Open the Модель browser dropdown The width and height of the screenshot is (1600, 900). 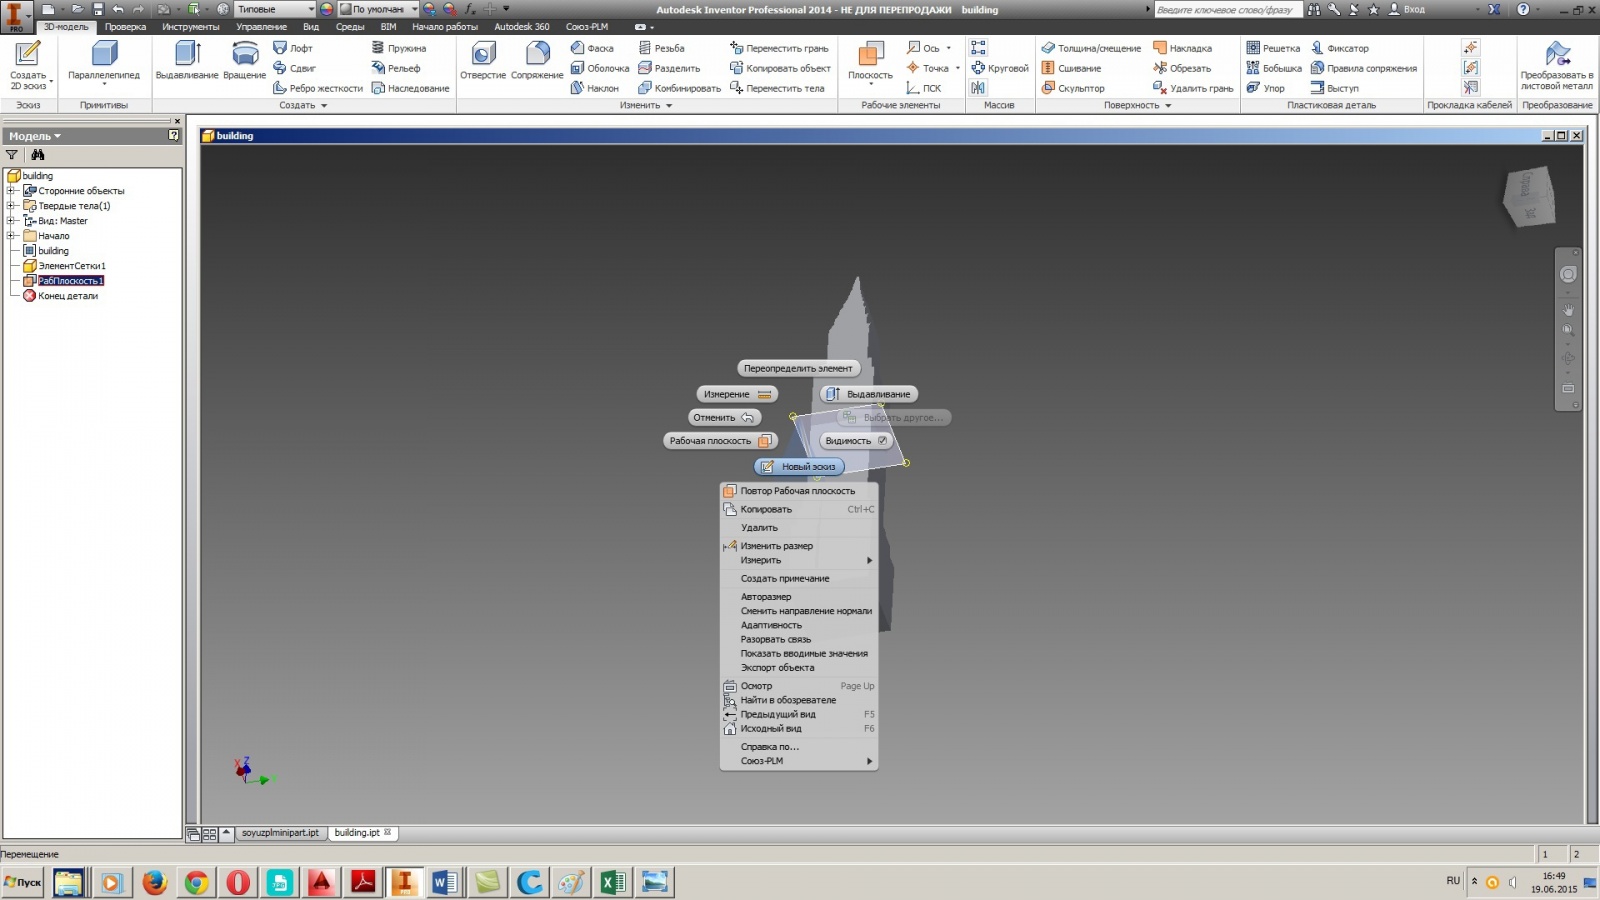coord(35,136)
